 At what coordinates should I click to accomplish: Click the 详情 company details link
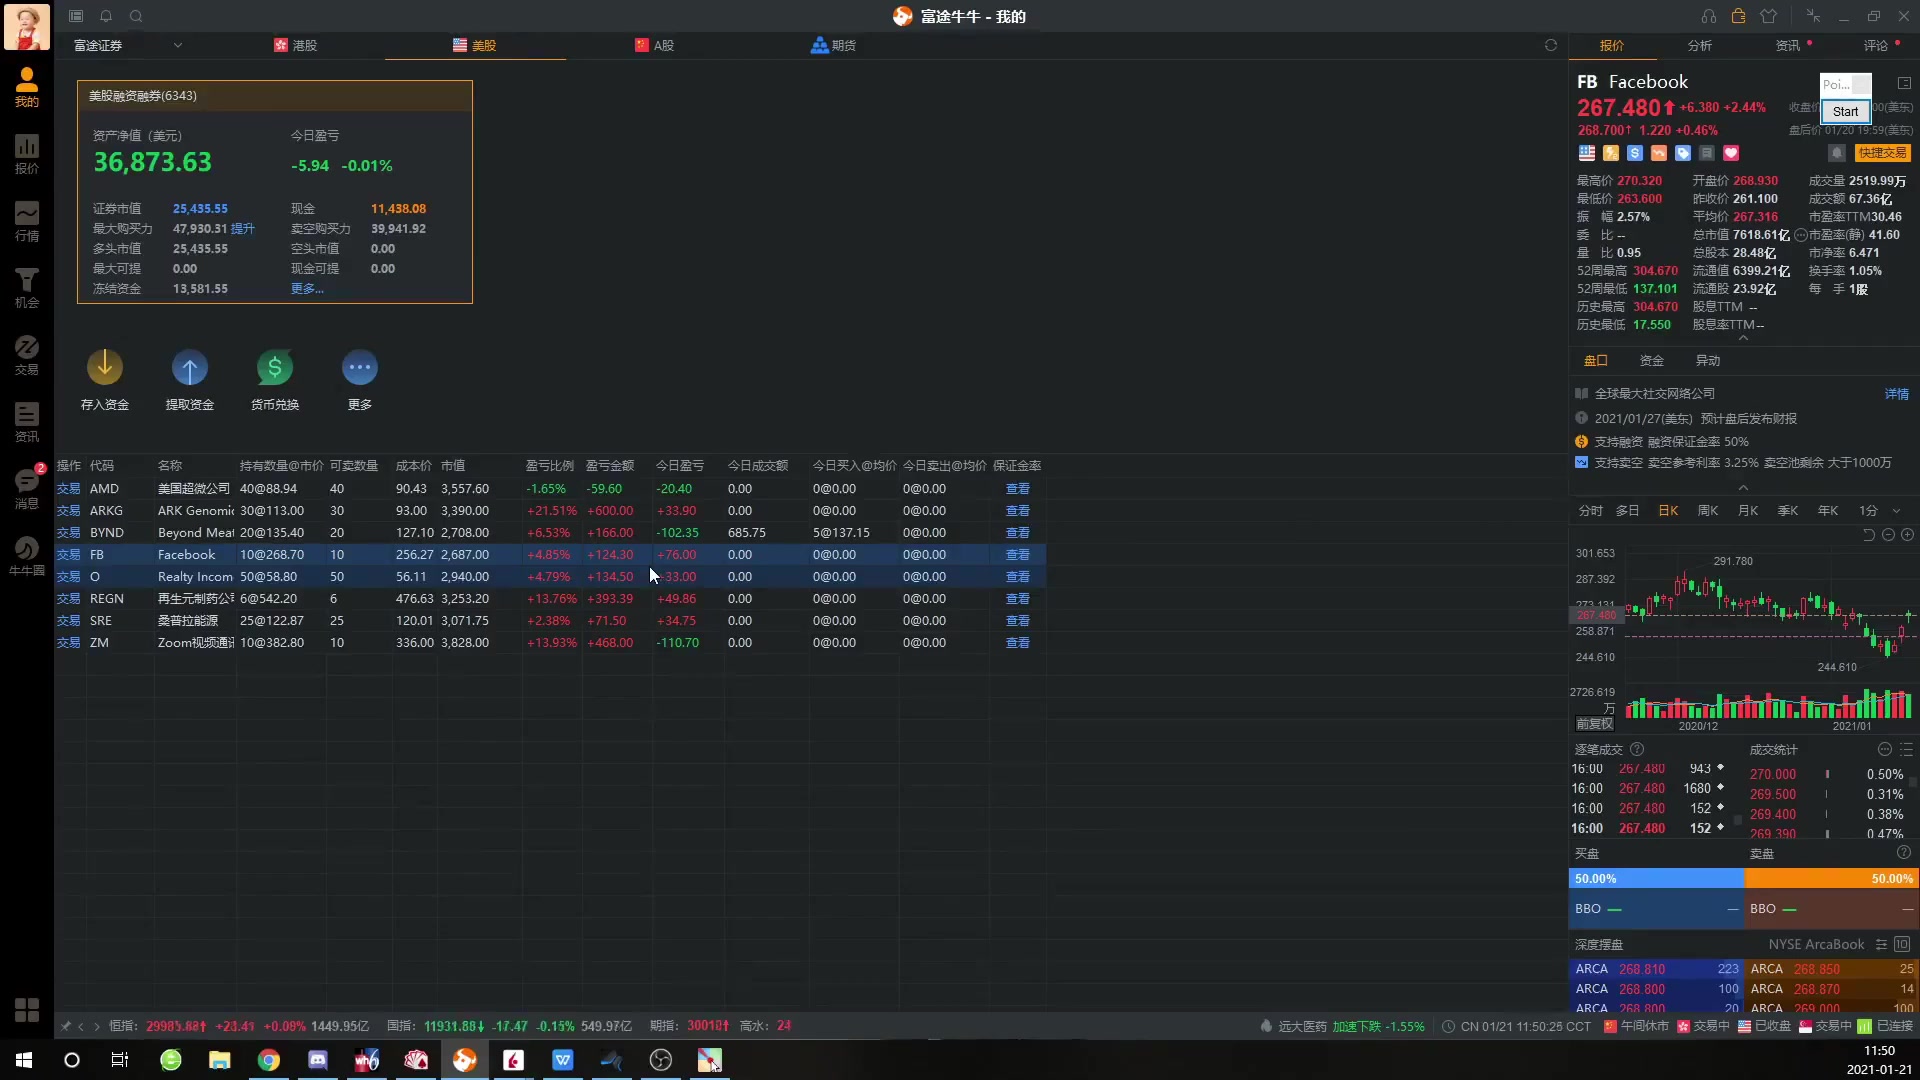point(1897,394)
